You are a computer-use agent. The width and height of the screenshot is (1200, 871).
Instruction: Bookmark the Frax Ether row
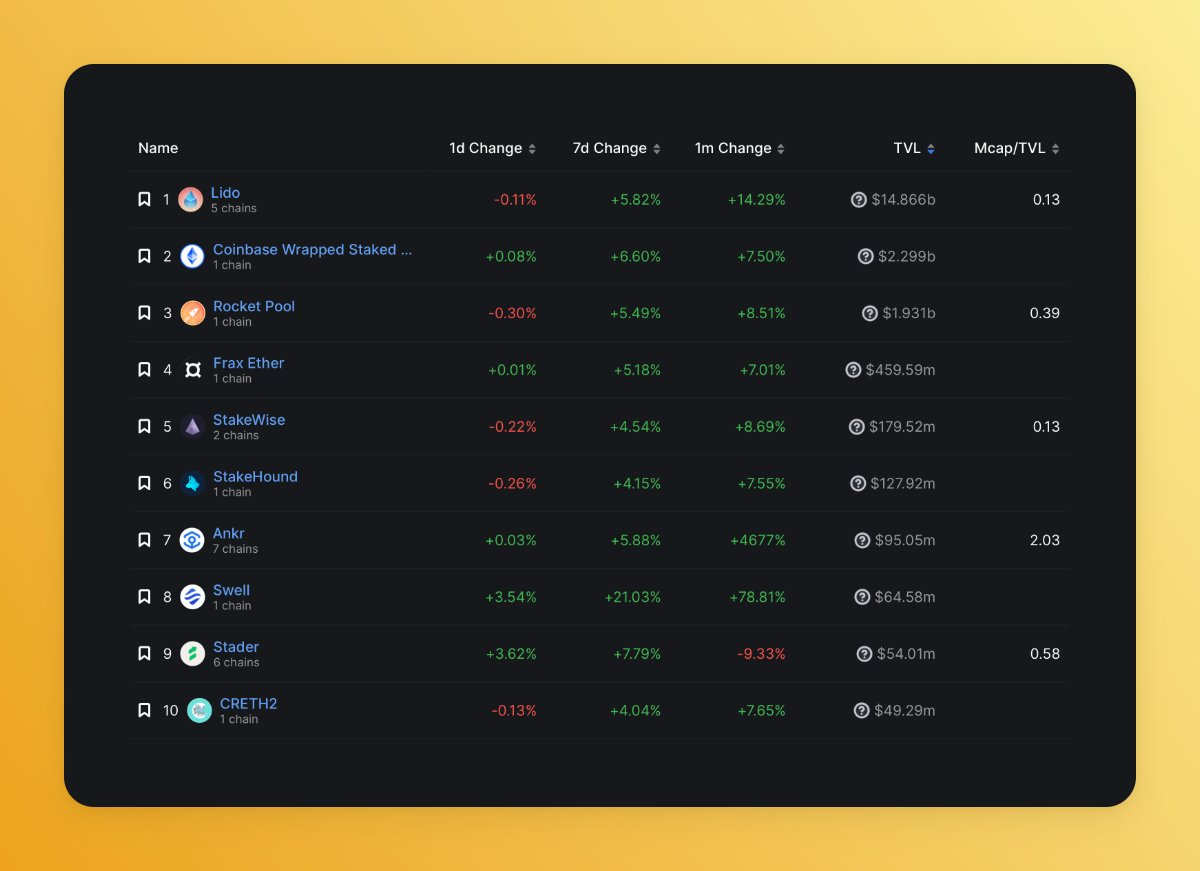[x=144, y=370]
